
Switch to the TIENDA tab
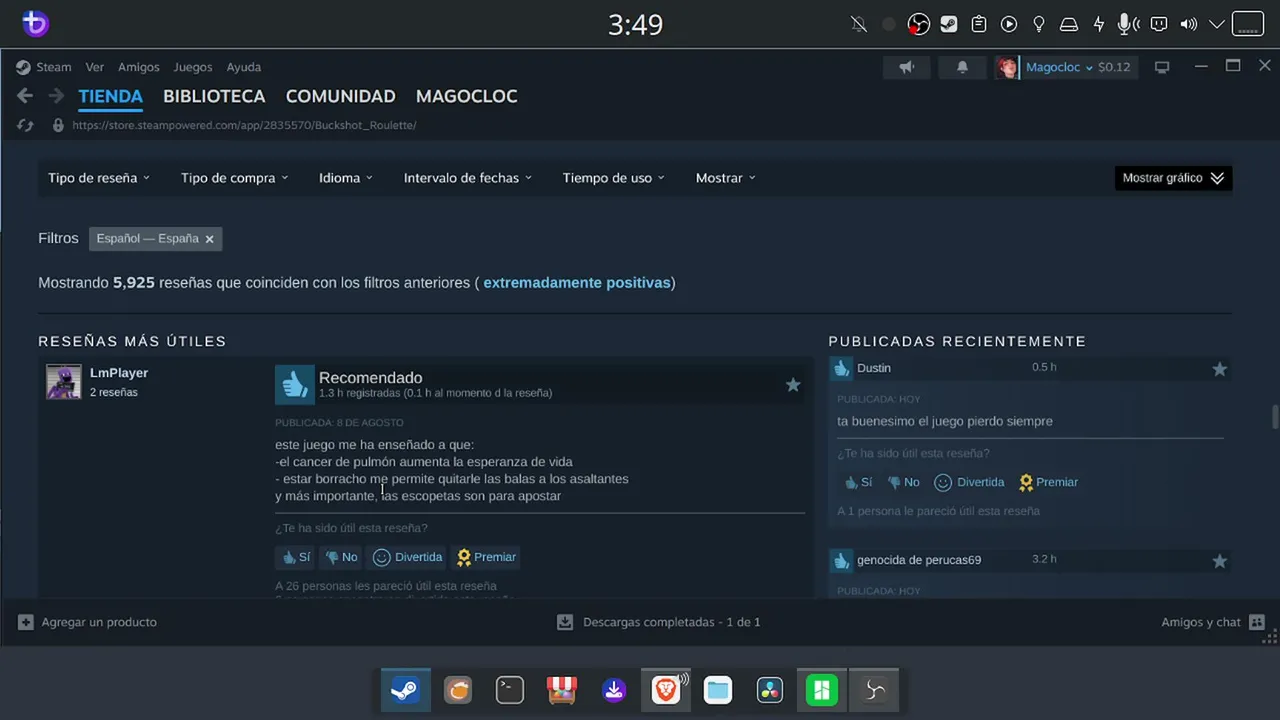click(x=111, y=97)
